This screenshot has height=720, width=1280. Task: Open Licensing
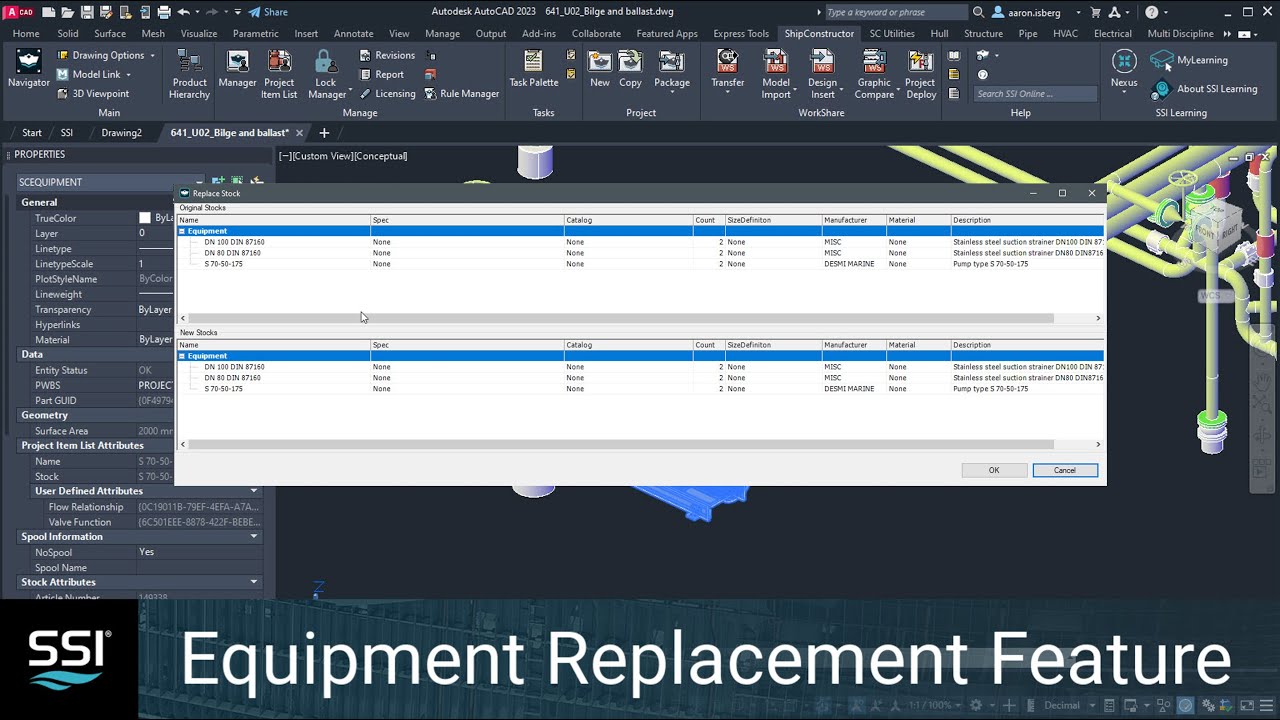click(x=387, y=93)
